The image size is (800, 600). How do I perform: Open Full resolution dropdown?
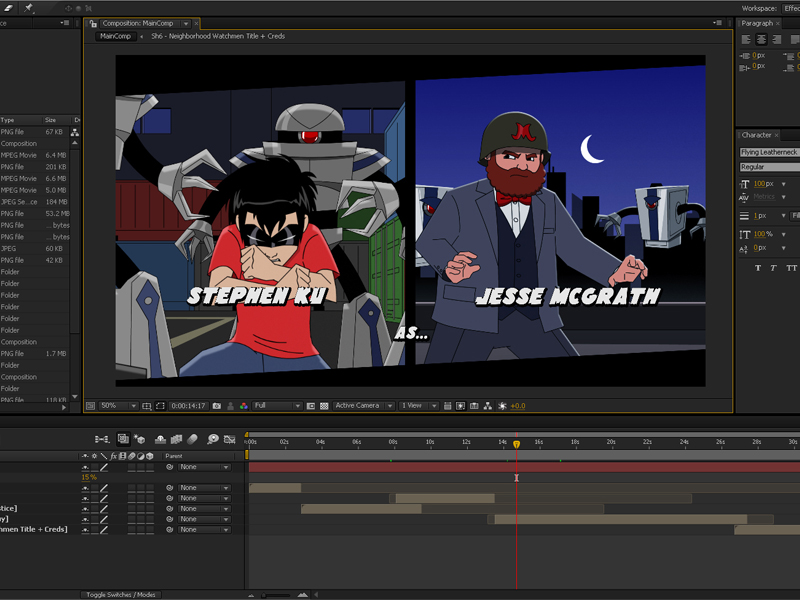coord(277,406)
